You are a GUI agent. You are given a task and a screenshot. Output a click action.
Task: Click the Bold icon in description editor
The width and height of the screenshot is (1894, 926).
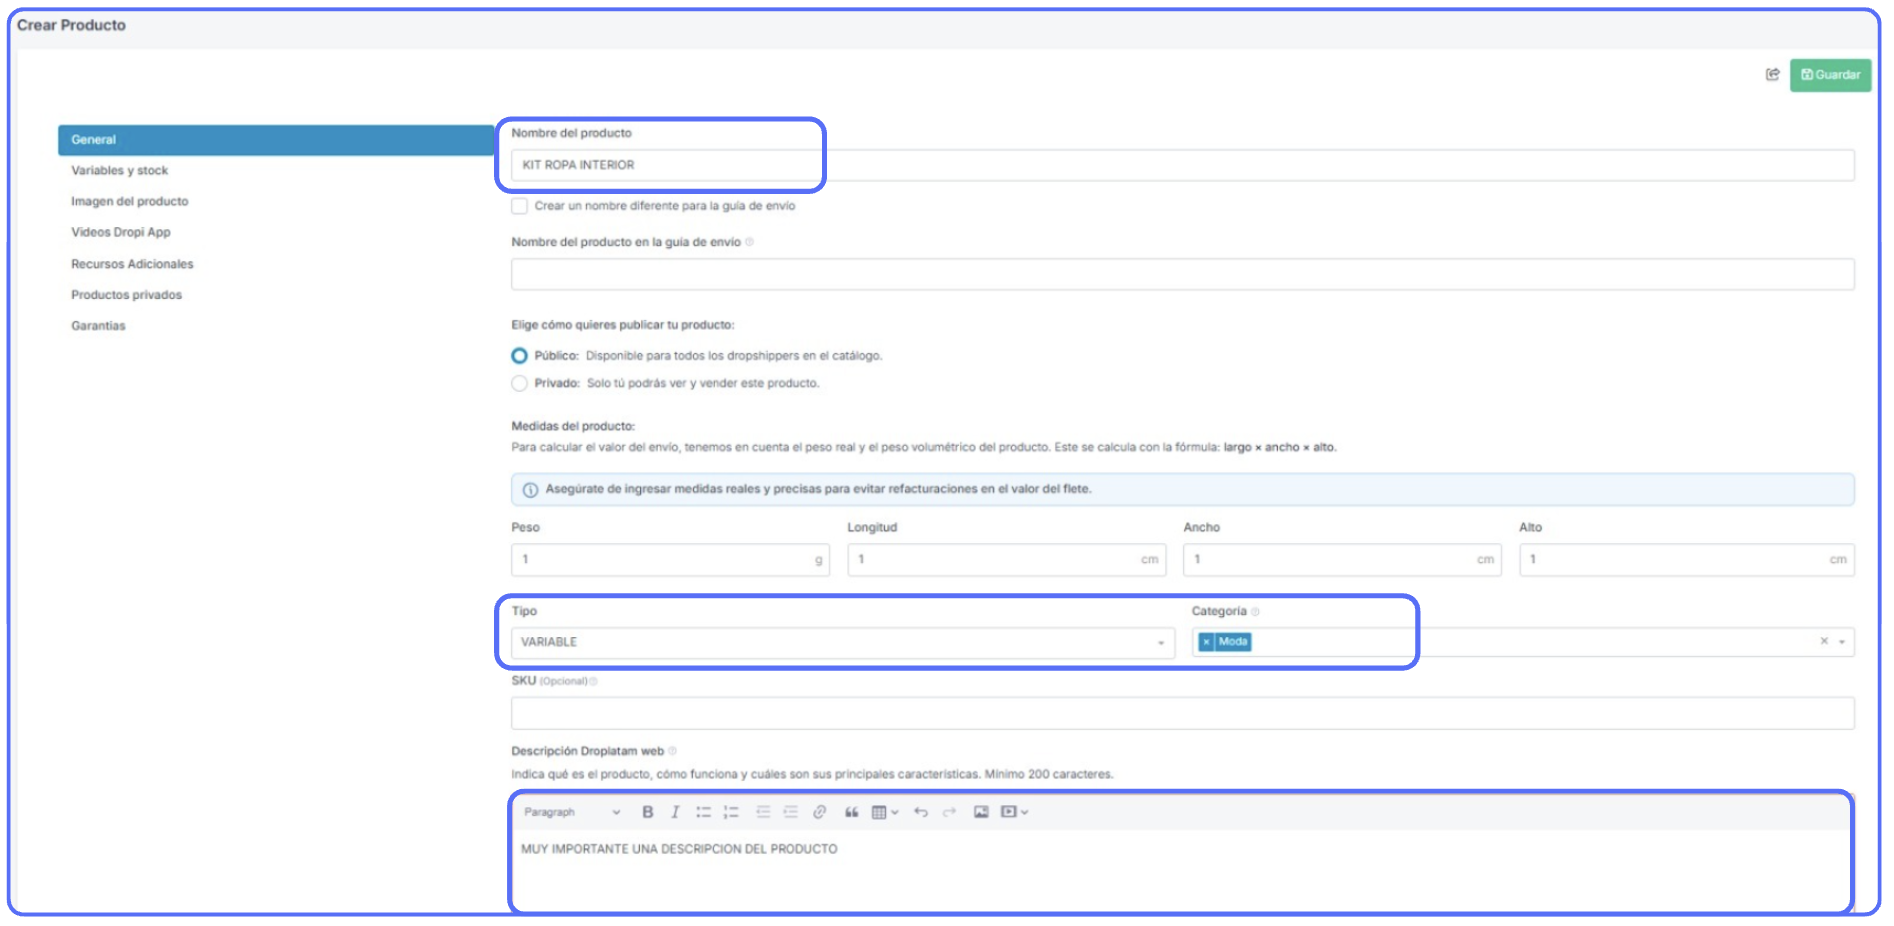[x=647, y=812]
